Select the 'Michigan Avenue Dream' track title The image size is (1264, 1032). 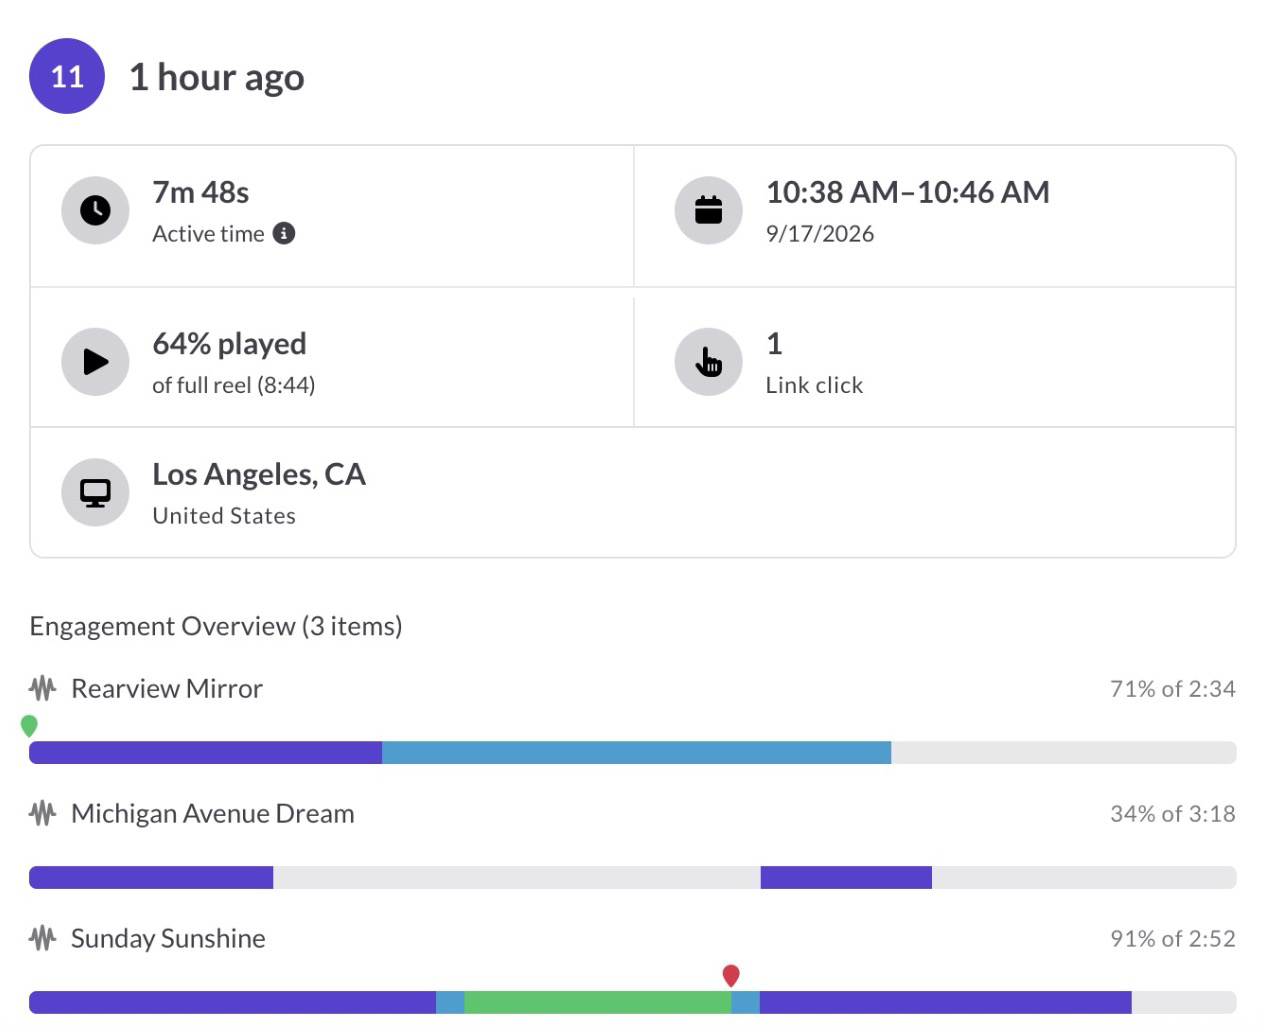213,814
